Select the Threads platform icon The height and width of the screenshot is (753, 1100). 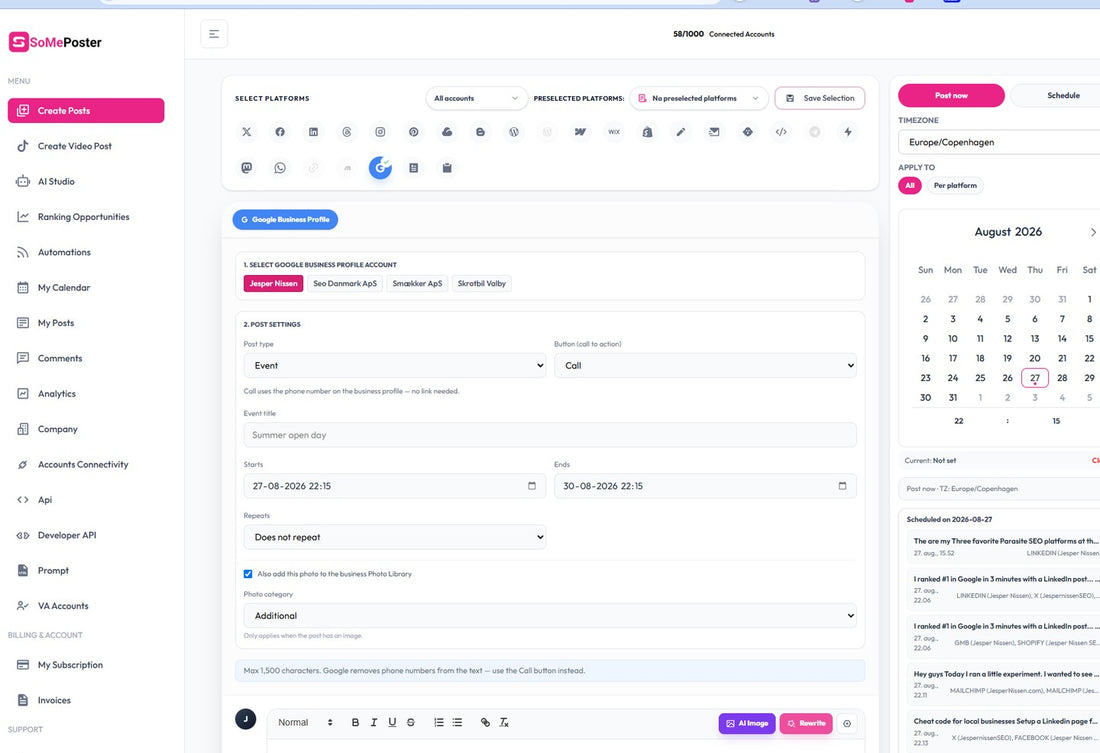[347, 132]
